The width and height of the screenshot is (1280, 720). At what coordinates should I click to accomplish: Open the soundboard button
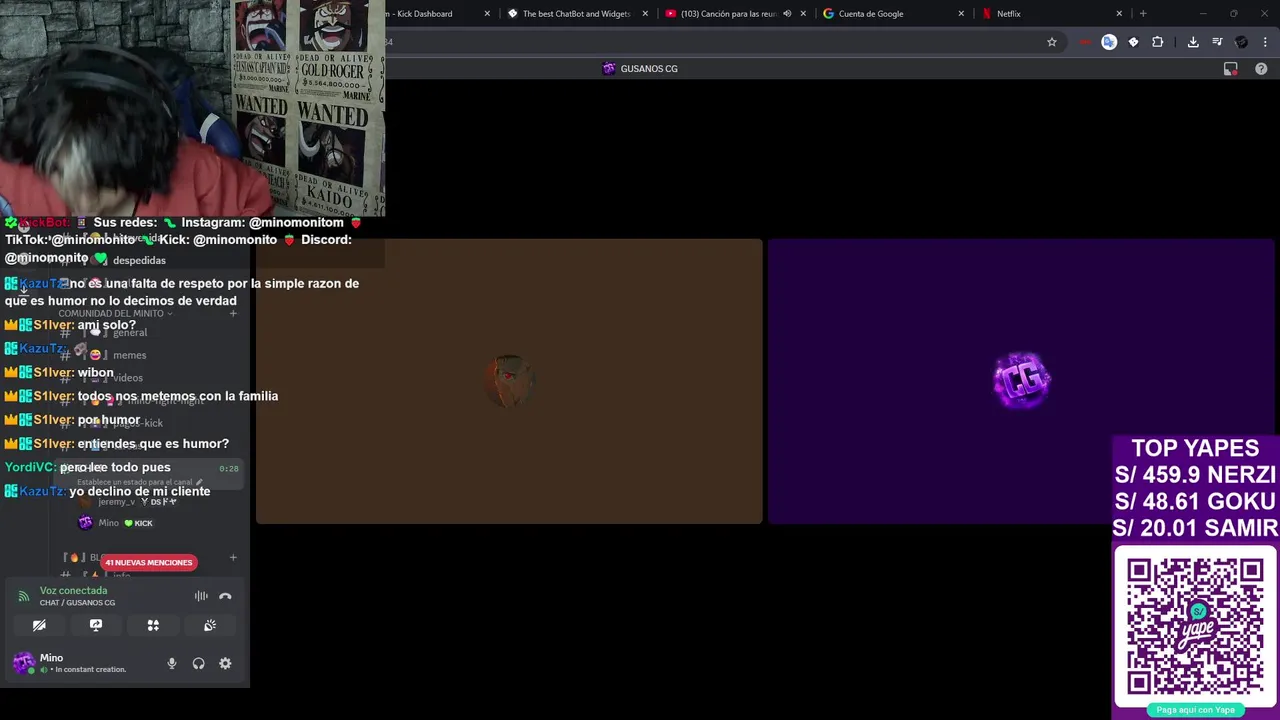210,625
